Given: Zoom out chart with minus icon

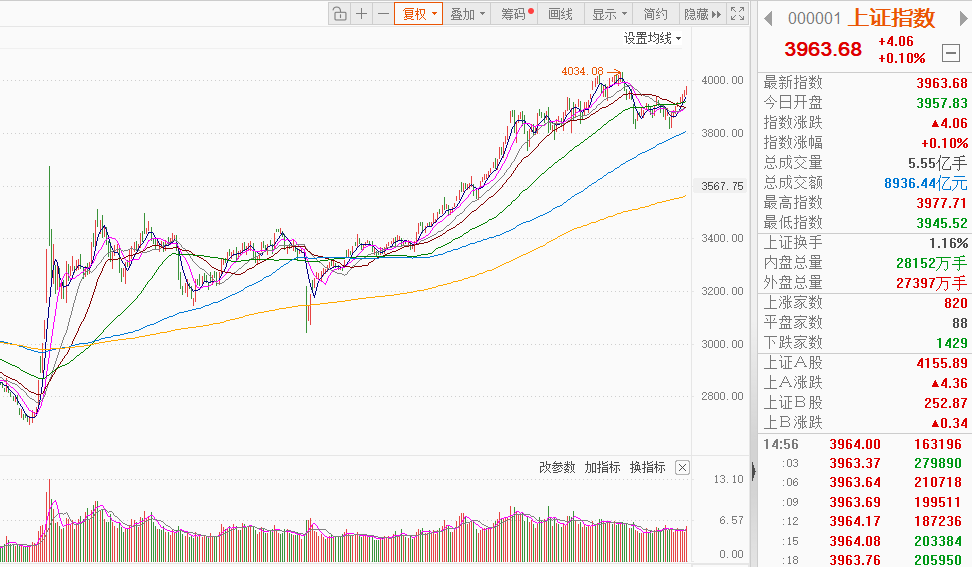Looking at the screenshot, I should click(x=383, y=14).
